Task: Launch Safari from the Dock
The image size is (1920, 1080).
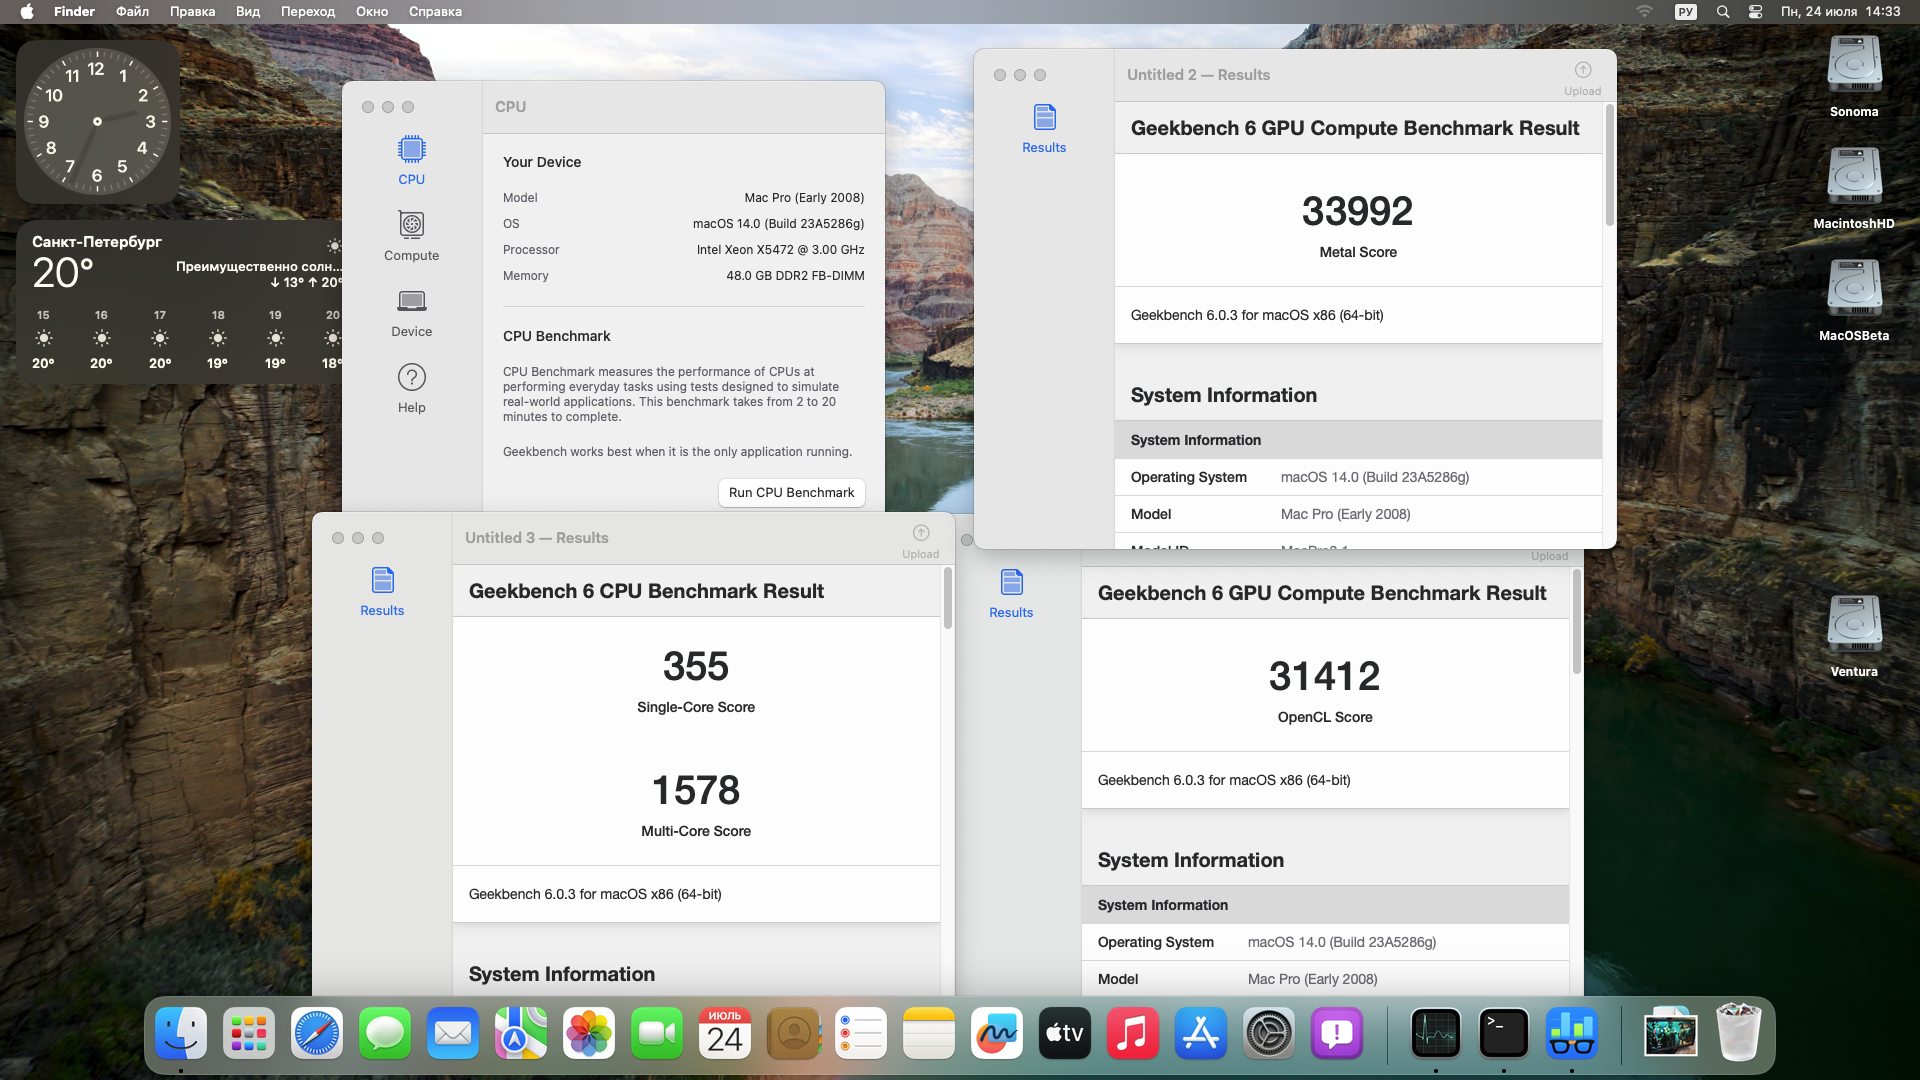Action: click(317, 1033)
